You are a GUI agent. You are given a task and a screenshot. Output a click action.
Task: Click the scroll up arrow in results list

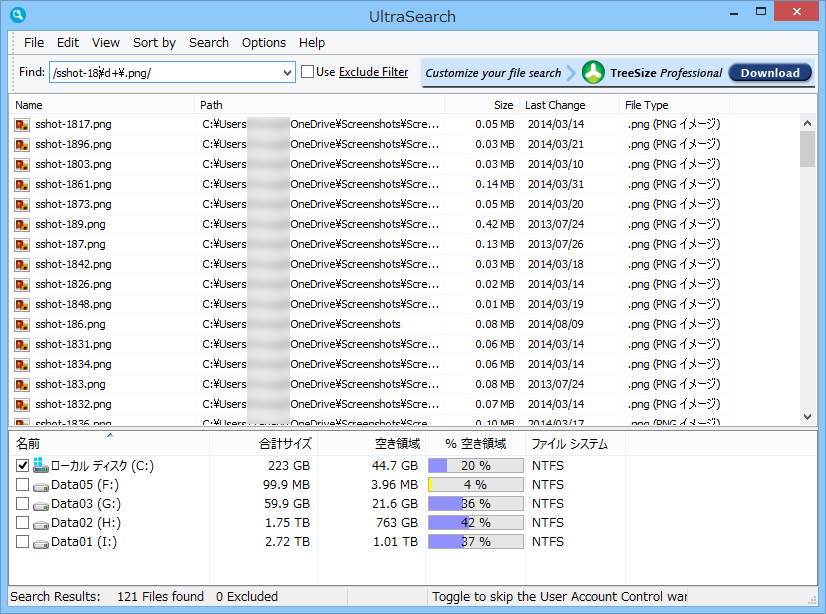[x=808, y=123]
